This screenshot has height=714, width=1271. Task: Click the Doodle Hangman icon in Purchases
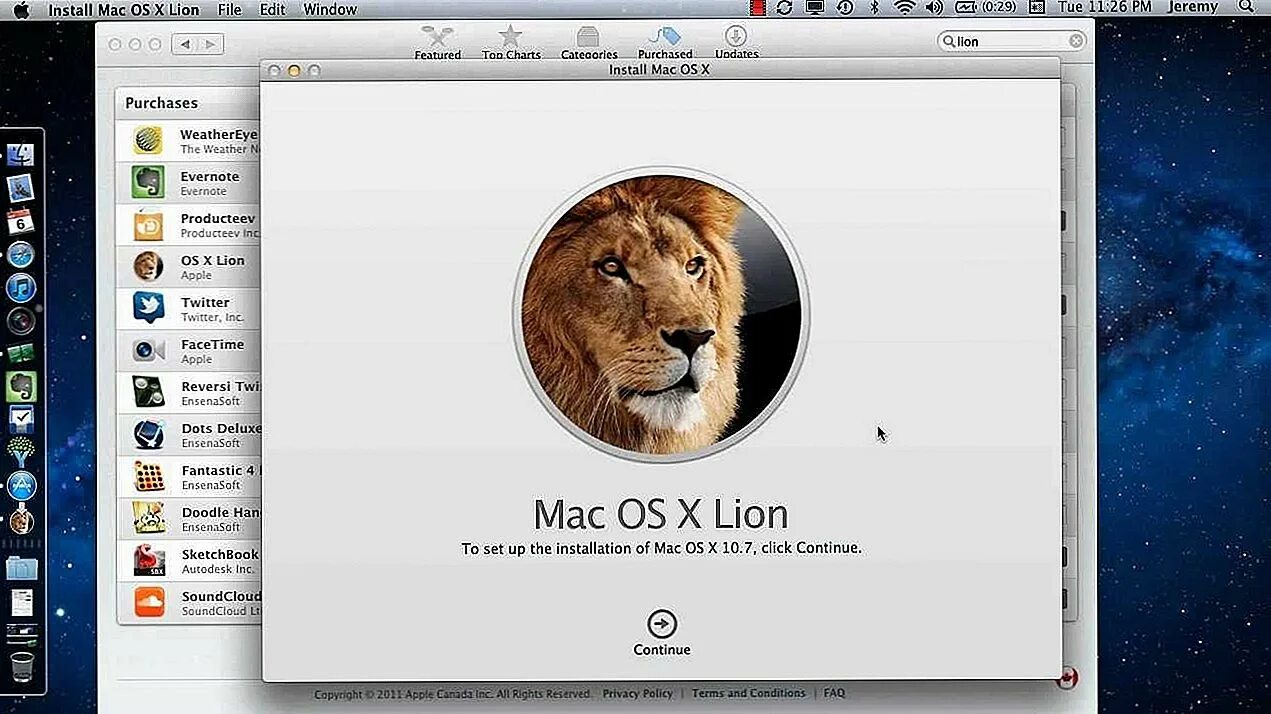pyautogui.click(x=148, y=518)
